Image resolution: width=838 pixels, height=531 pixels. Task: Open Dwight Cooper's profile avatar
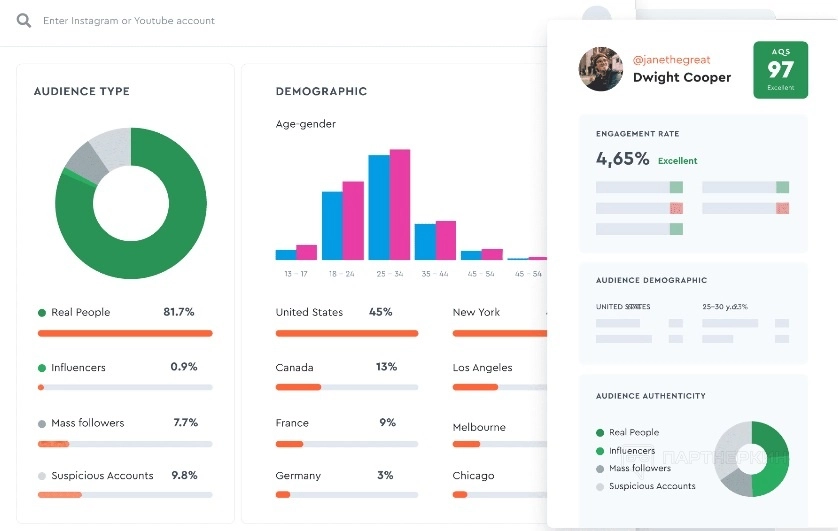tap(601, 69)
